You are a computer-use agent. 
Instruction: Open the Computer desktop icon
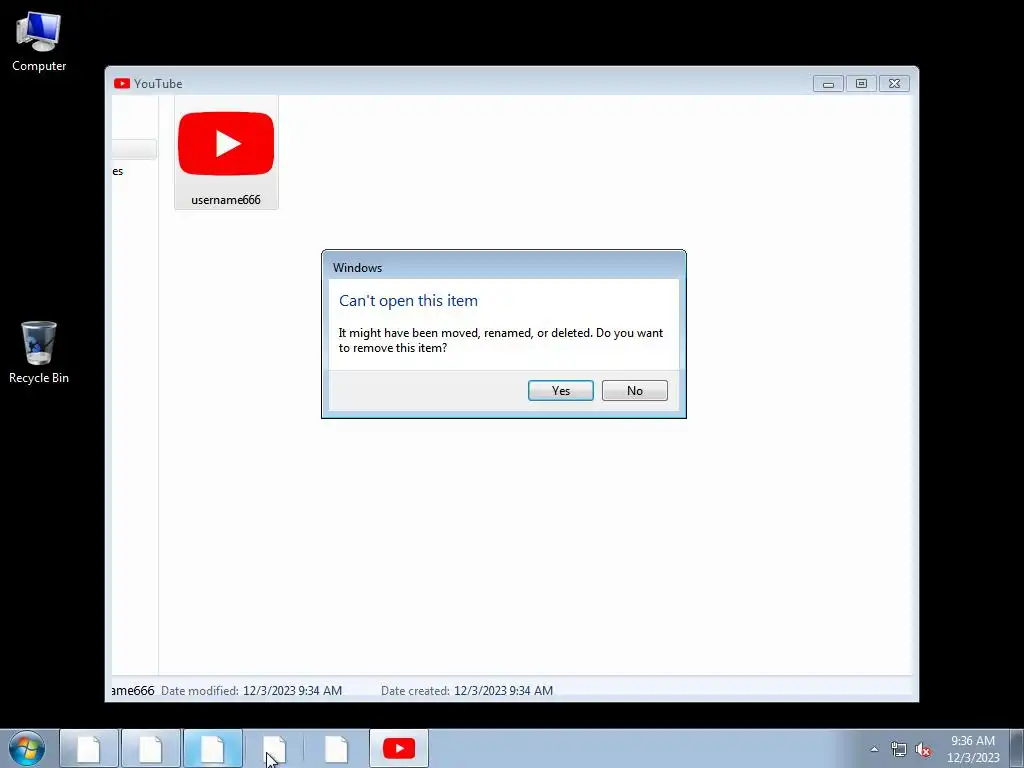point(39,42)
